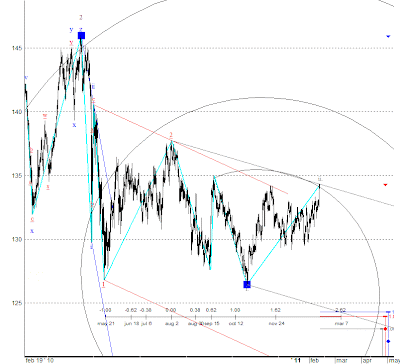This screenshot has height=364, width=400.
Task: Click the "jun 18" date under the time scale
Action: [131, 323]
